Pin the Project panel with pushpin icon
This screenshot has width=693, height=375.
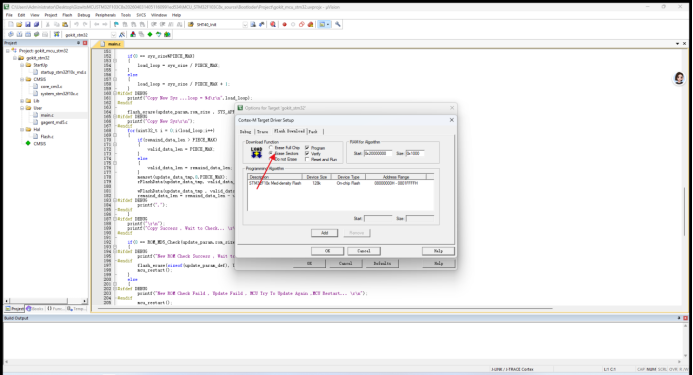(x=79, y=43)
